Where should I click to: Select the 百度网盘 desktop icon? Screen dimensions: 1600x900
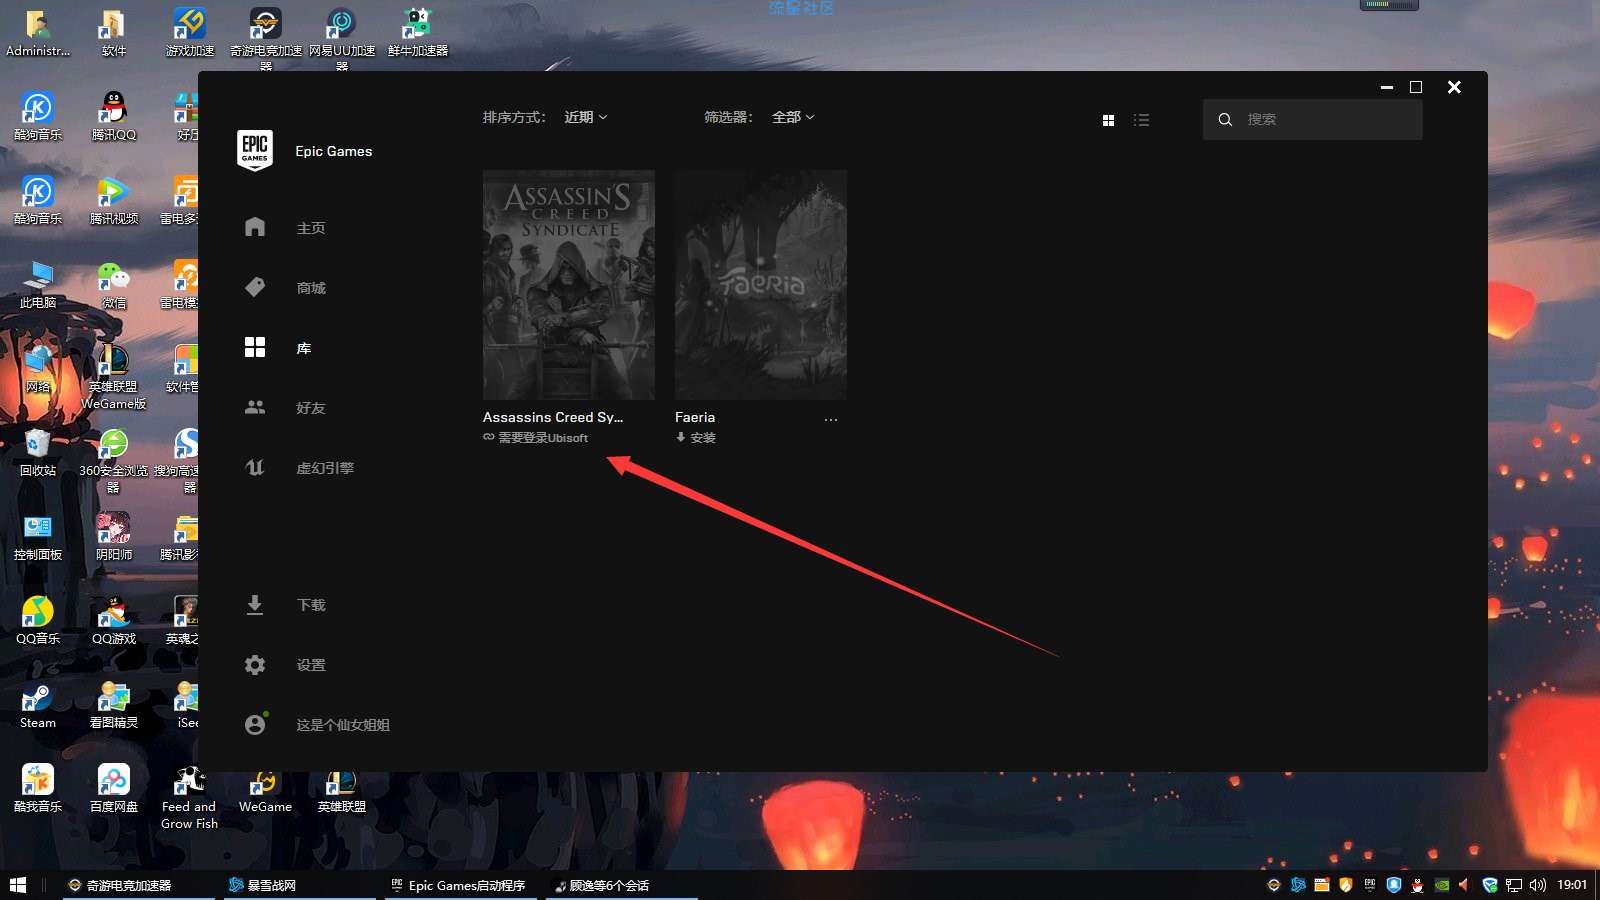[x=114, y=788]
